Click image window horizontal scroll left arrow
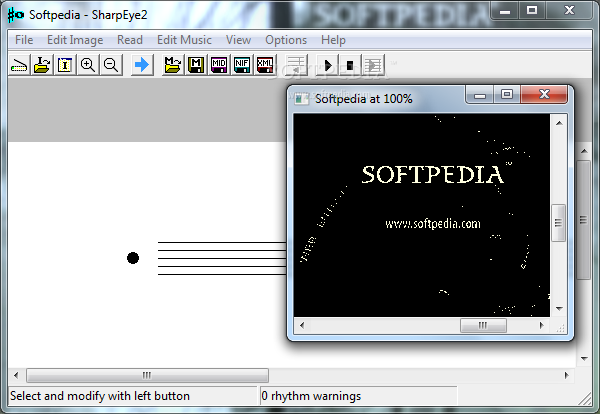Viewport: 600px width, 414px height. click(x=302, y=325)
